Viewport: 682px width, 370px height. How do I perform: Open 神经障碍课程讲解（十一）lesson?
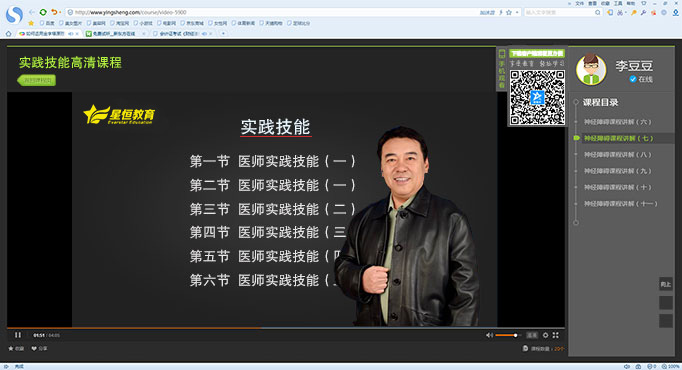coord(620,203)
